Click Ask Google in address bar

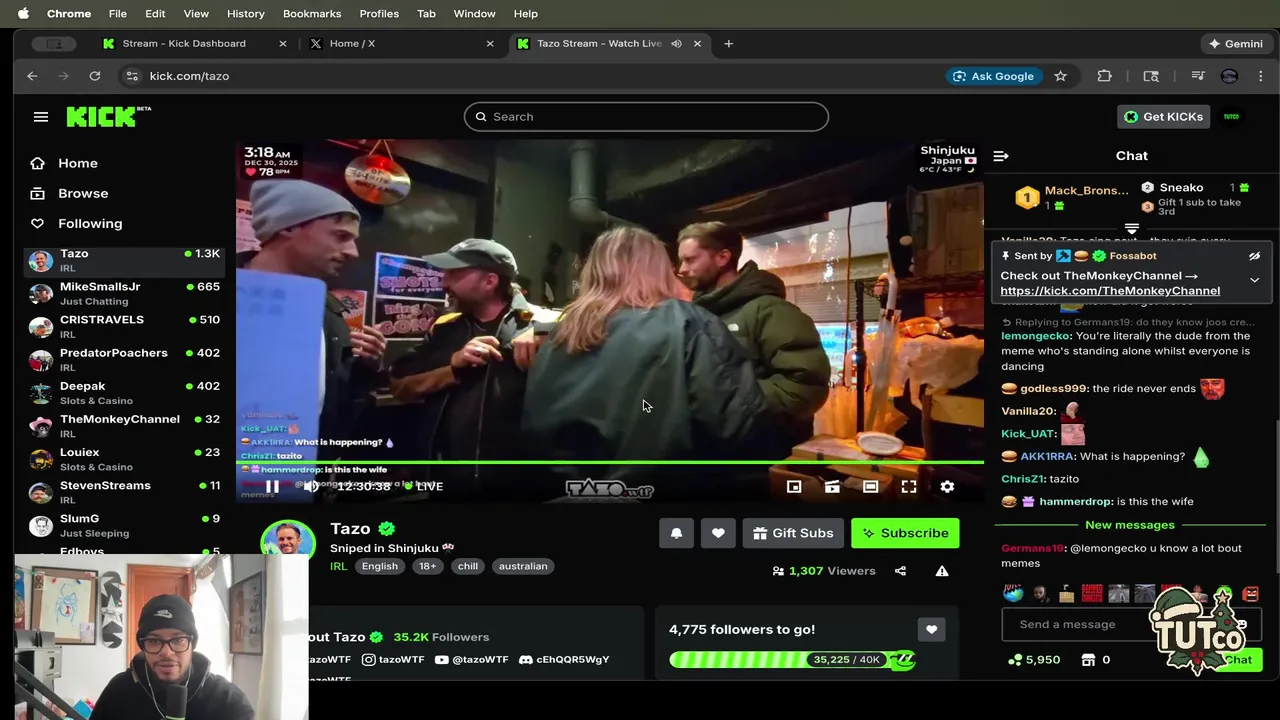[x=993, y=76]
